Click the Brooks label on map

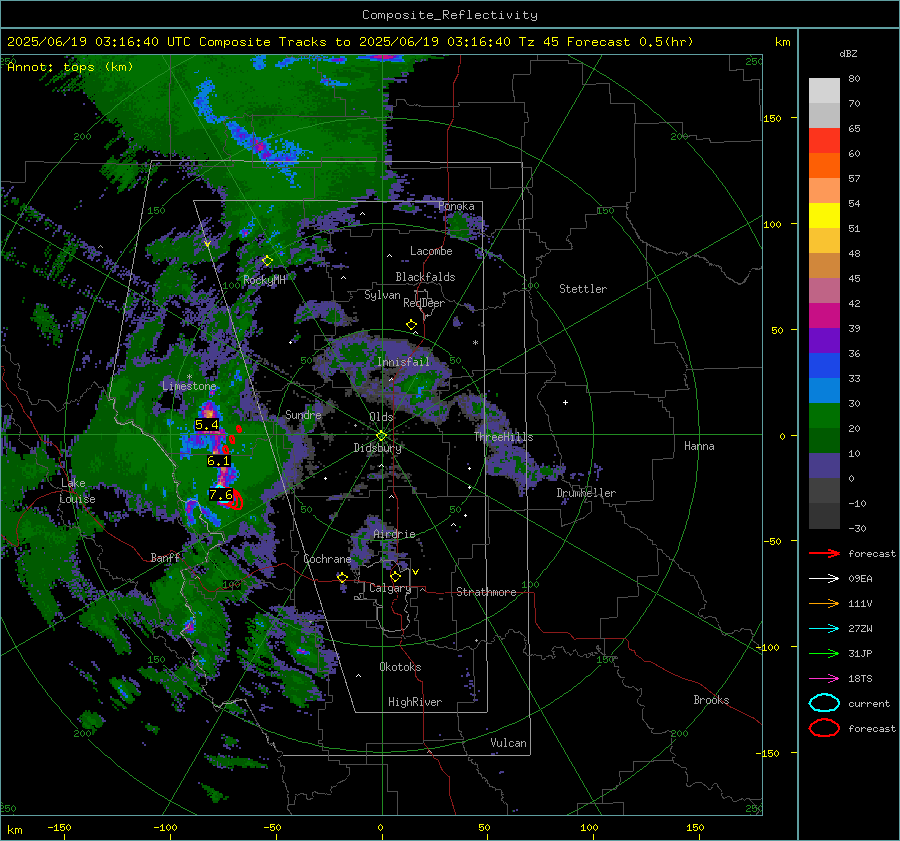coord(711,700)
